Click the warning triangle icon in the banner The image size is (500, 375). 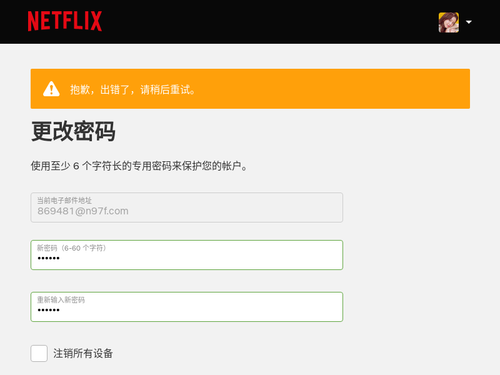[x=51, y=89]
